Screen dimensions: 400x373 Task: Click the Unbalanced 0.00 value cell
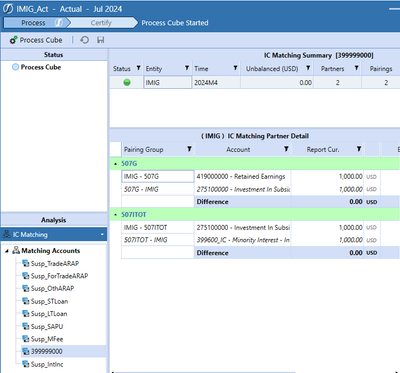click(x=276, y=82)
